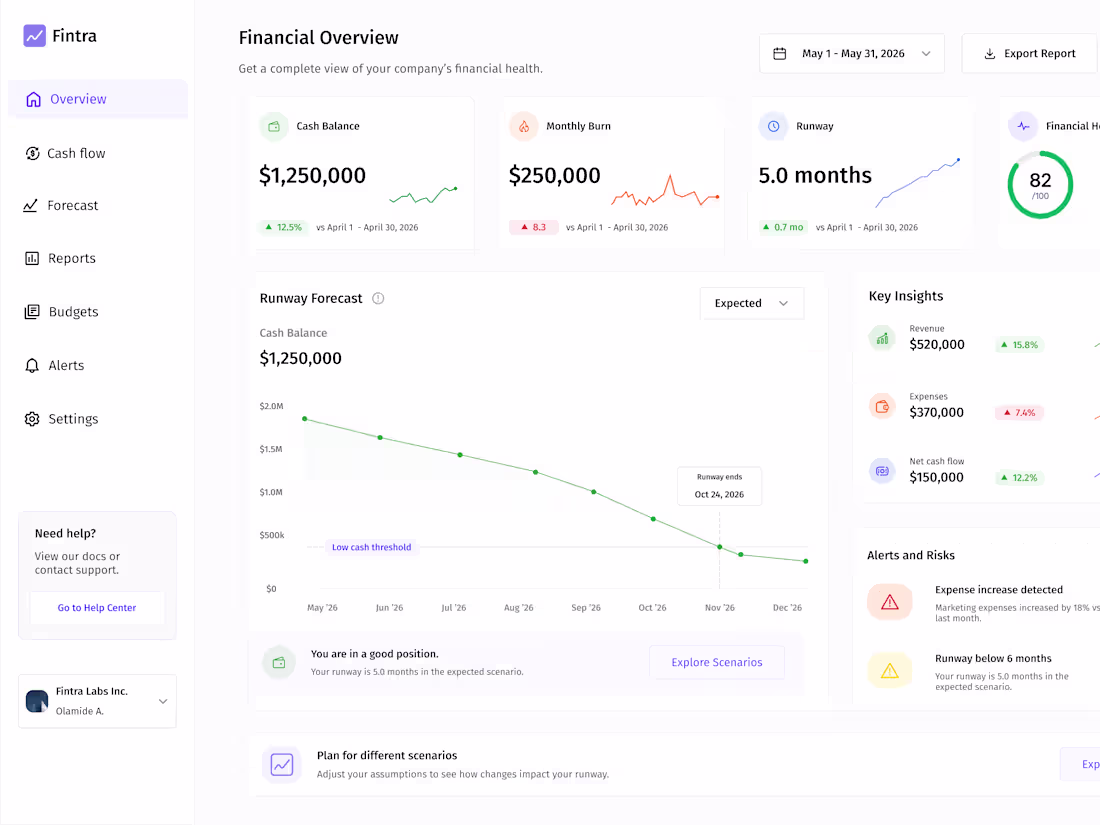Viewport: 1100px width, 825px height.
Task: Click the Financial Health score ring showing 82
Action: point(1040,185)
